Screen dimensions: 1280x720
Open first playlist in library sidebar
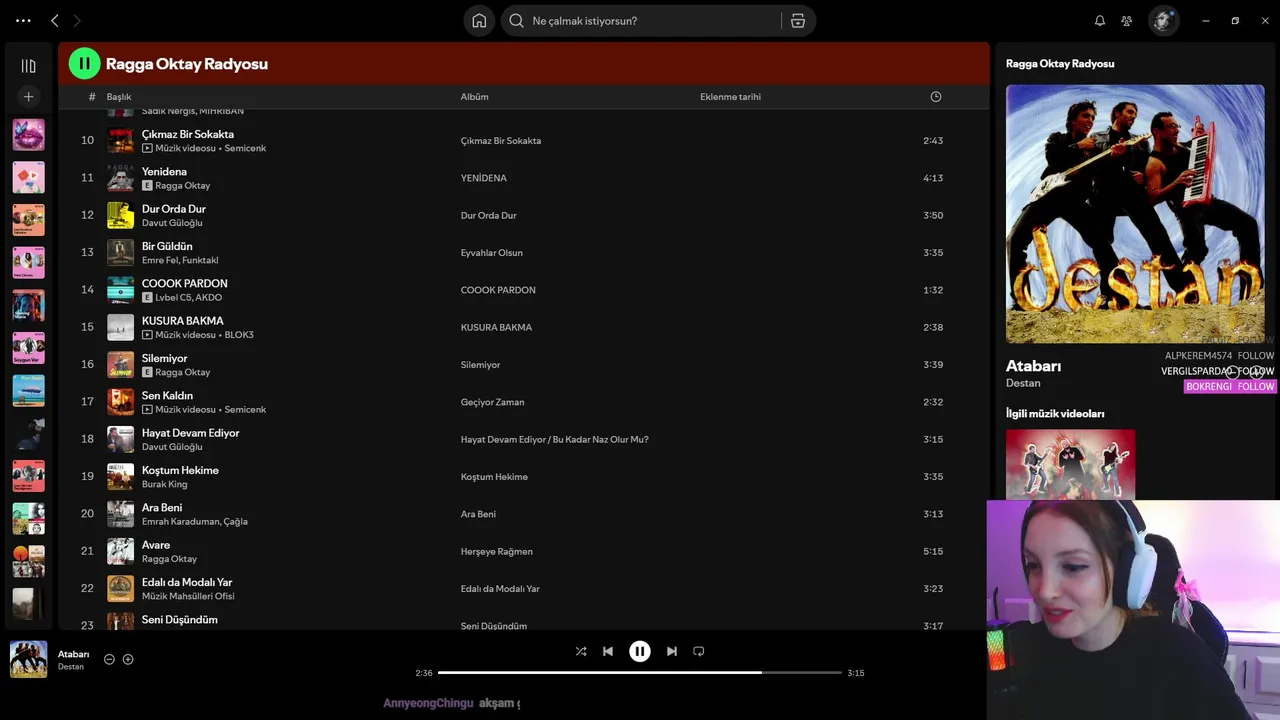pyautogui.click(x=28, y=135)
